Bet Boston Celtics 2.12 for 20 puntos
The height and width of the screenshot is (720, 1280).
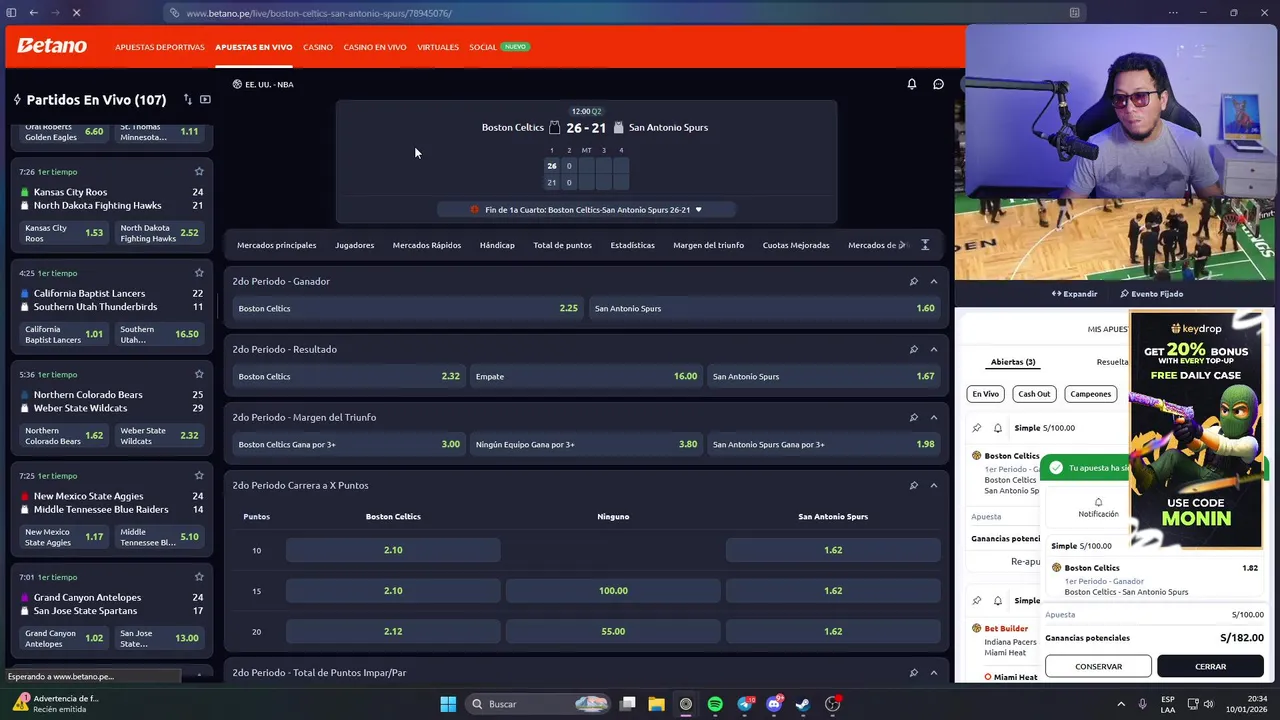(x=393, y=631)
